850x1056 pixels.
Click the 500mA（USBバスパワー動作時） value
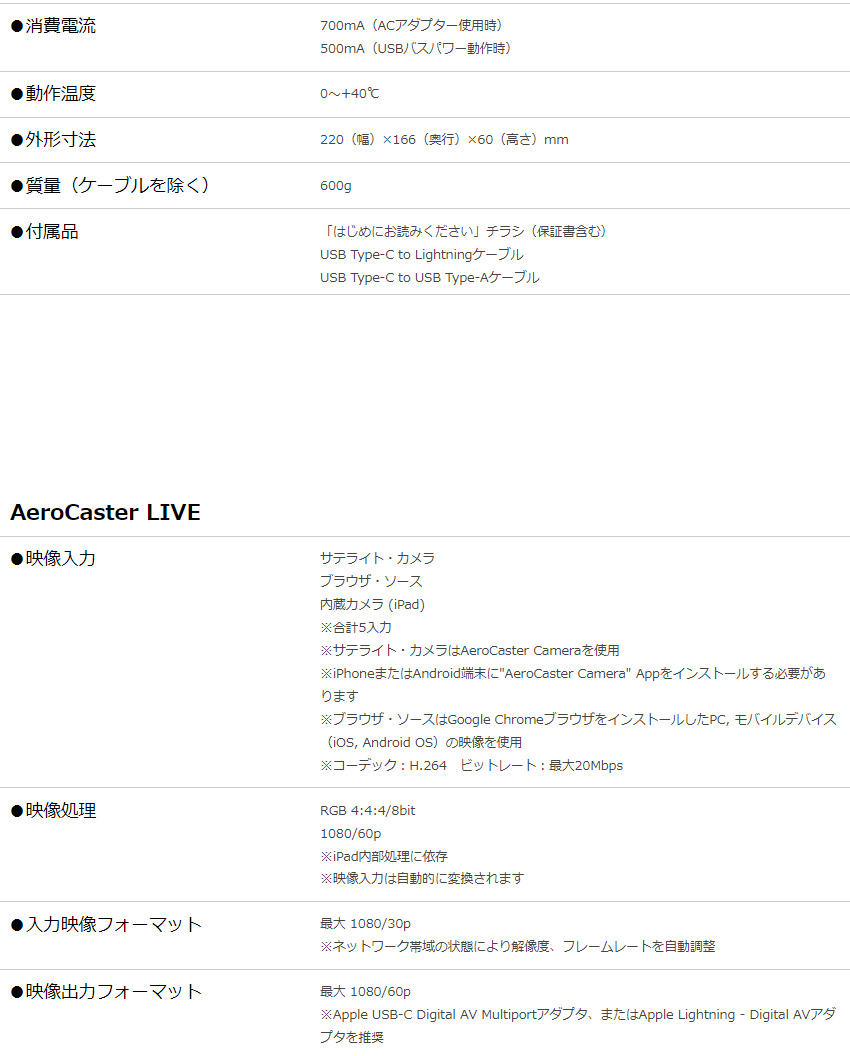point(416,48)
